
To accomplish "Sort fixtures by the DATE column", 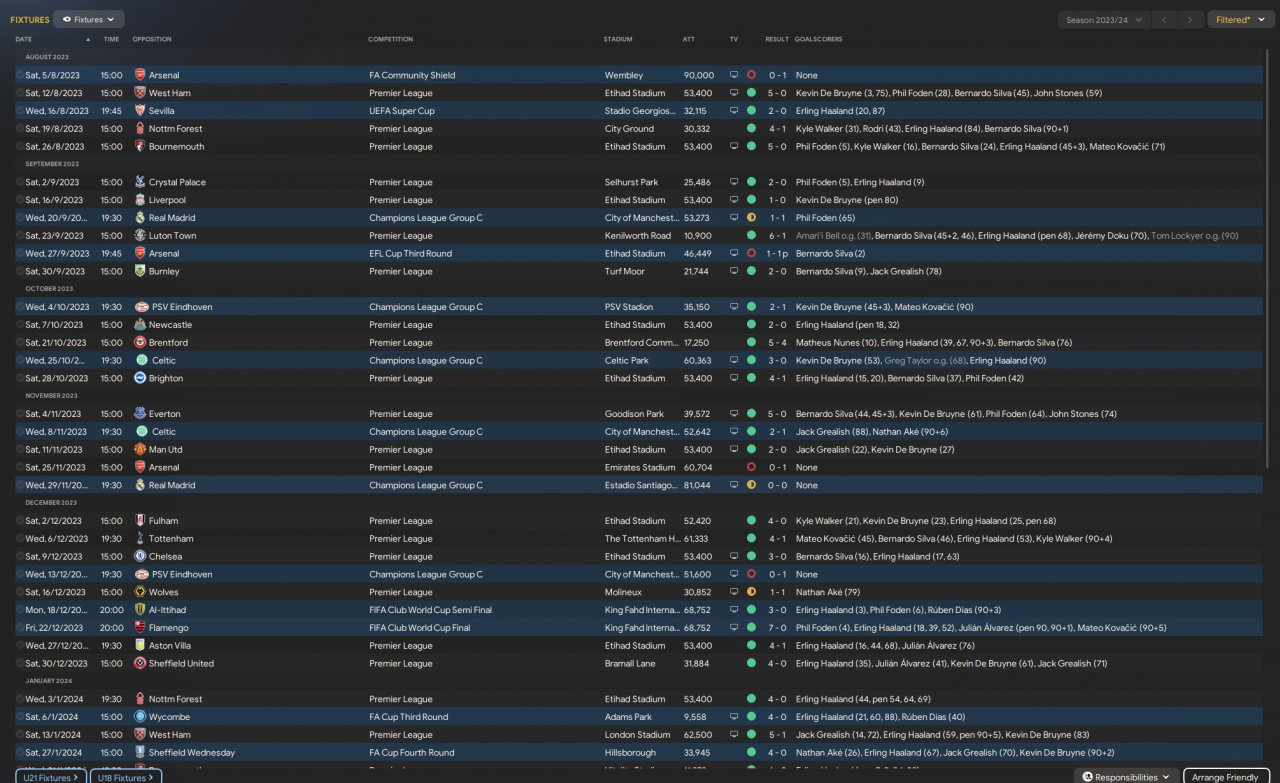I will [x=23, y=39].
